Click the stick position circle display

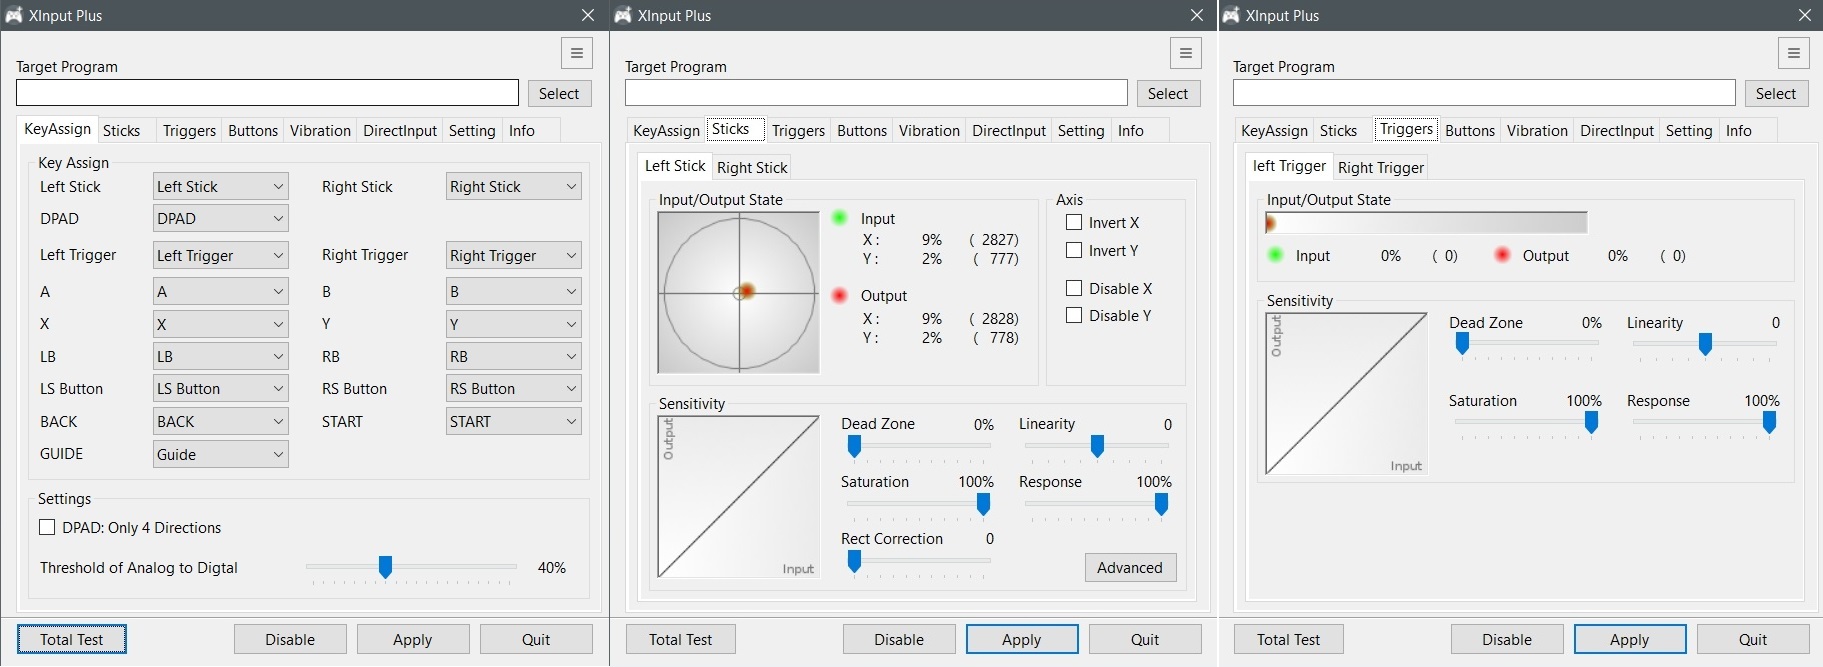pyautogui.click(x=739, y=293)
